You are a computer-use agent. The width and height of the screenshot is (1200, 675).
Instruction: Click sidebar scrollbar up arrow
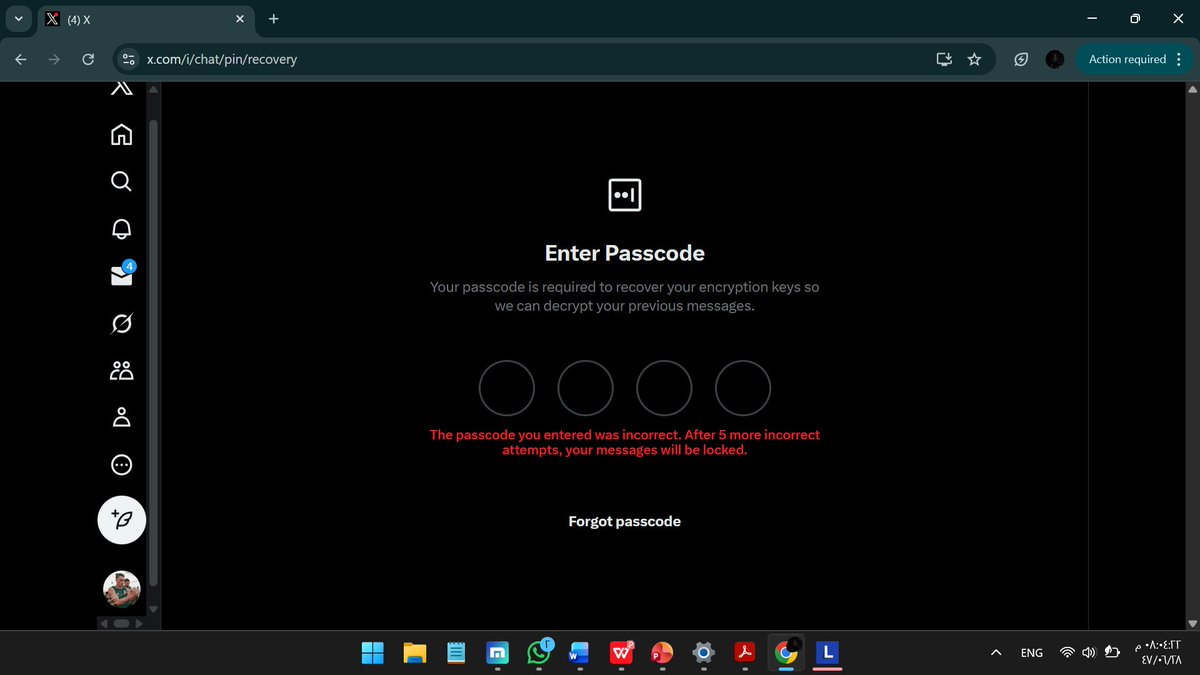click(153, 89)
